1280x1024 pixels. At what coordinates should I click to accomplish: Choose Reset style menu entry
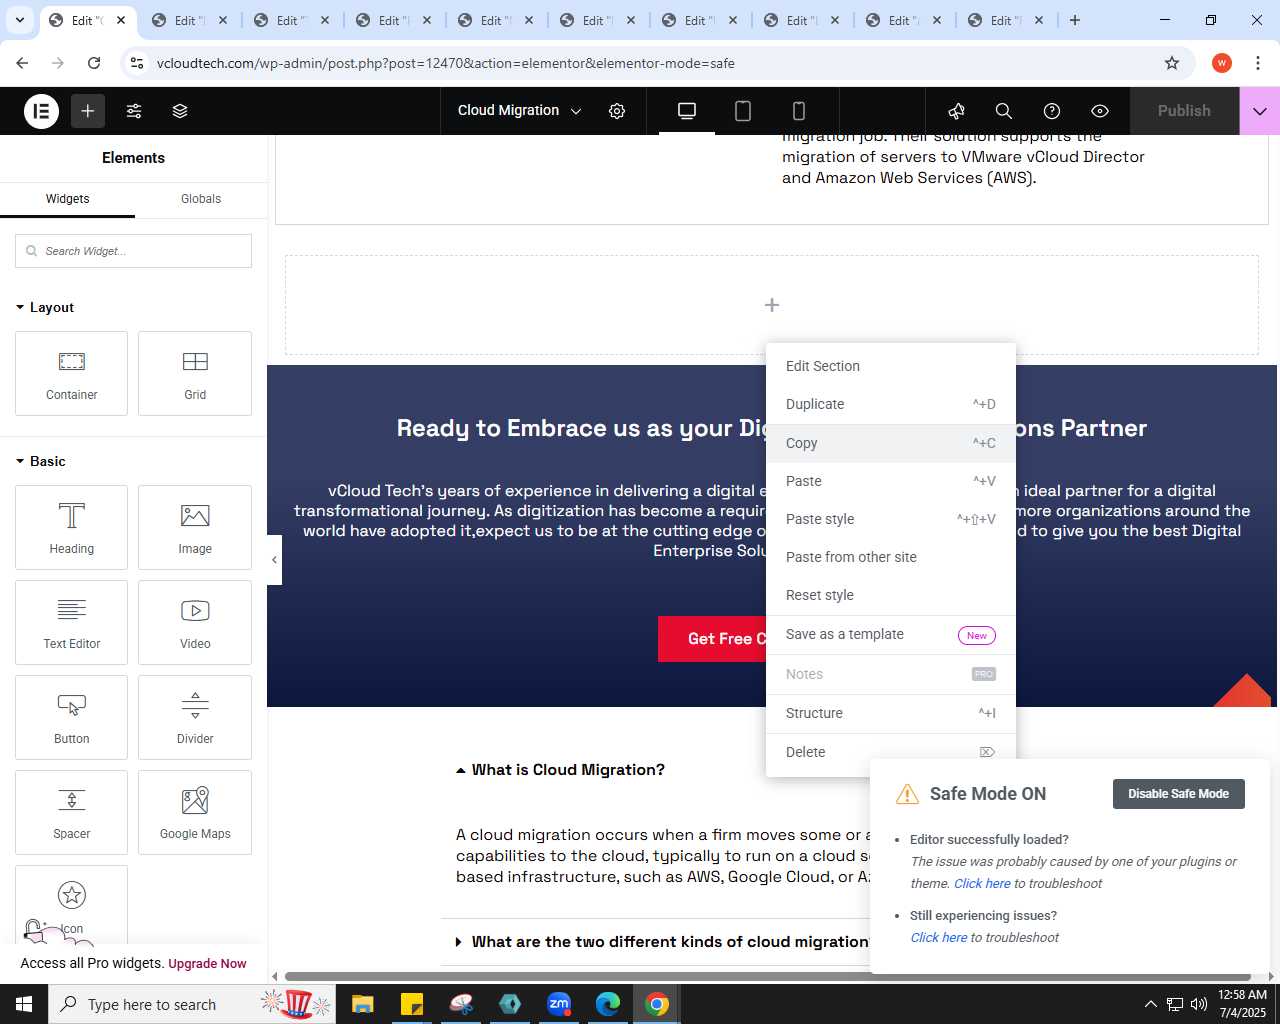tap(891, 595)
